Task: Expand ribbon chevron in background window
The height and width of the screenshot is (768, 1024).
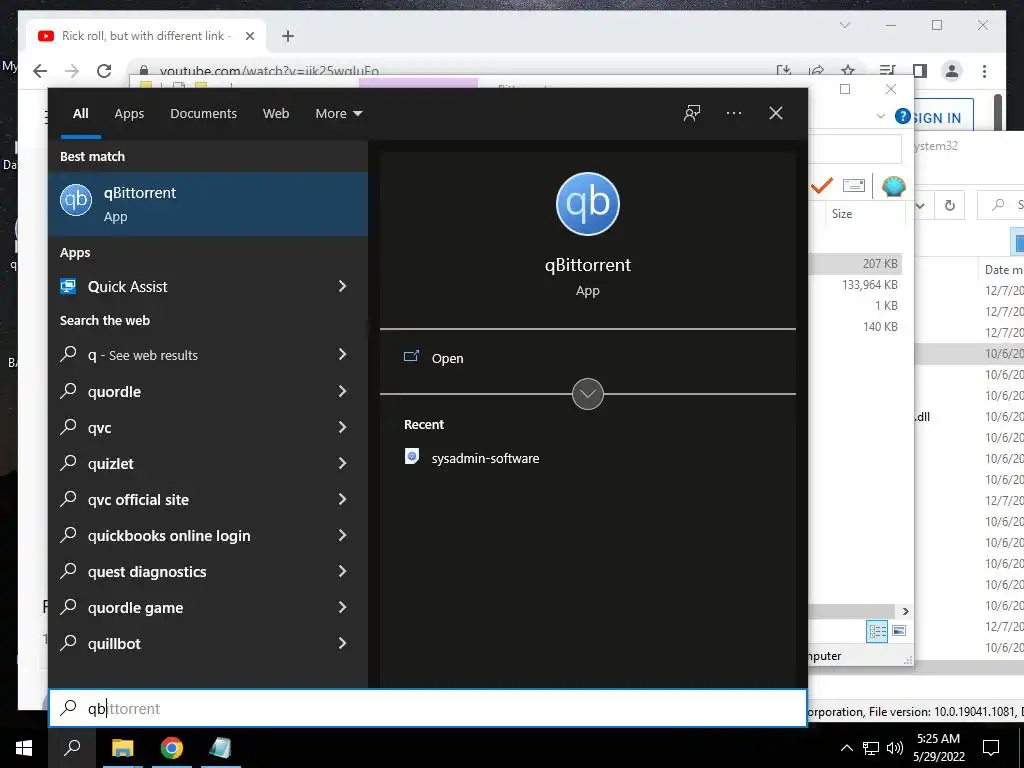Action: [x=880, y=116]
